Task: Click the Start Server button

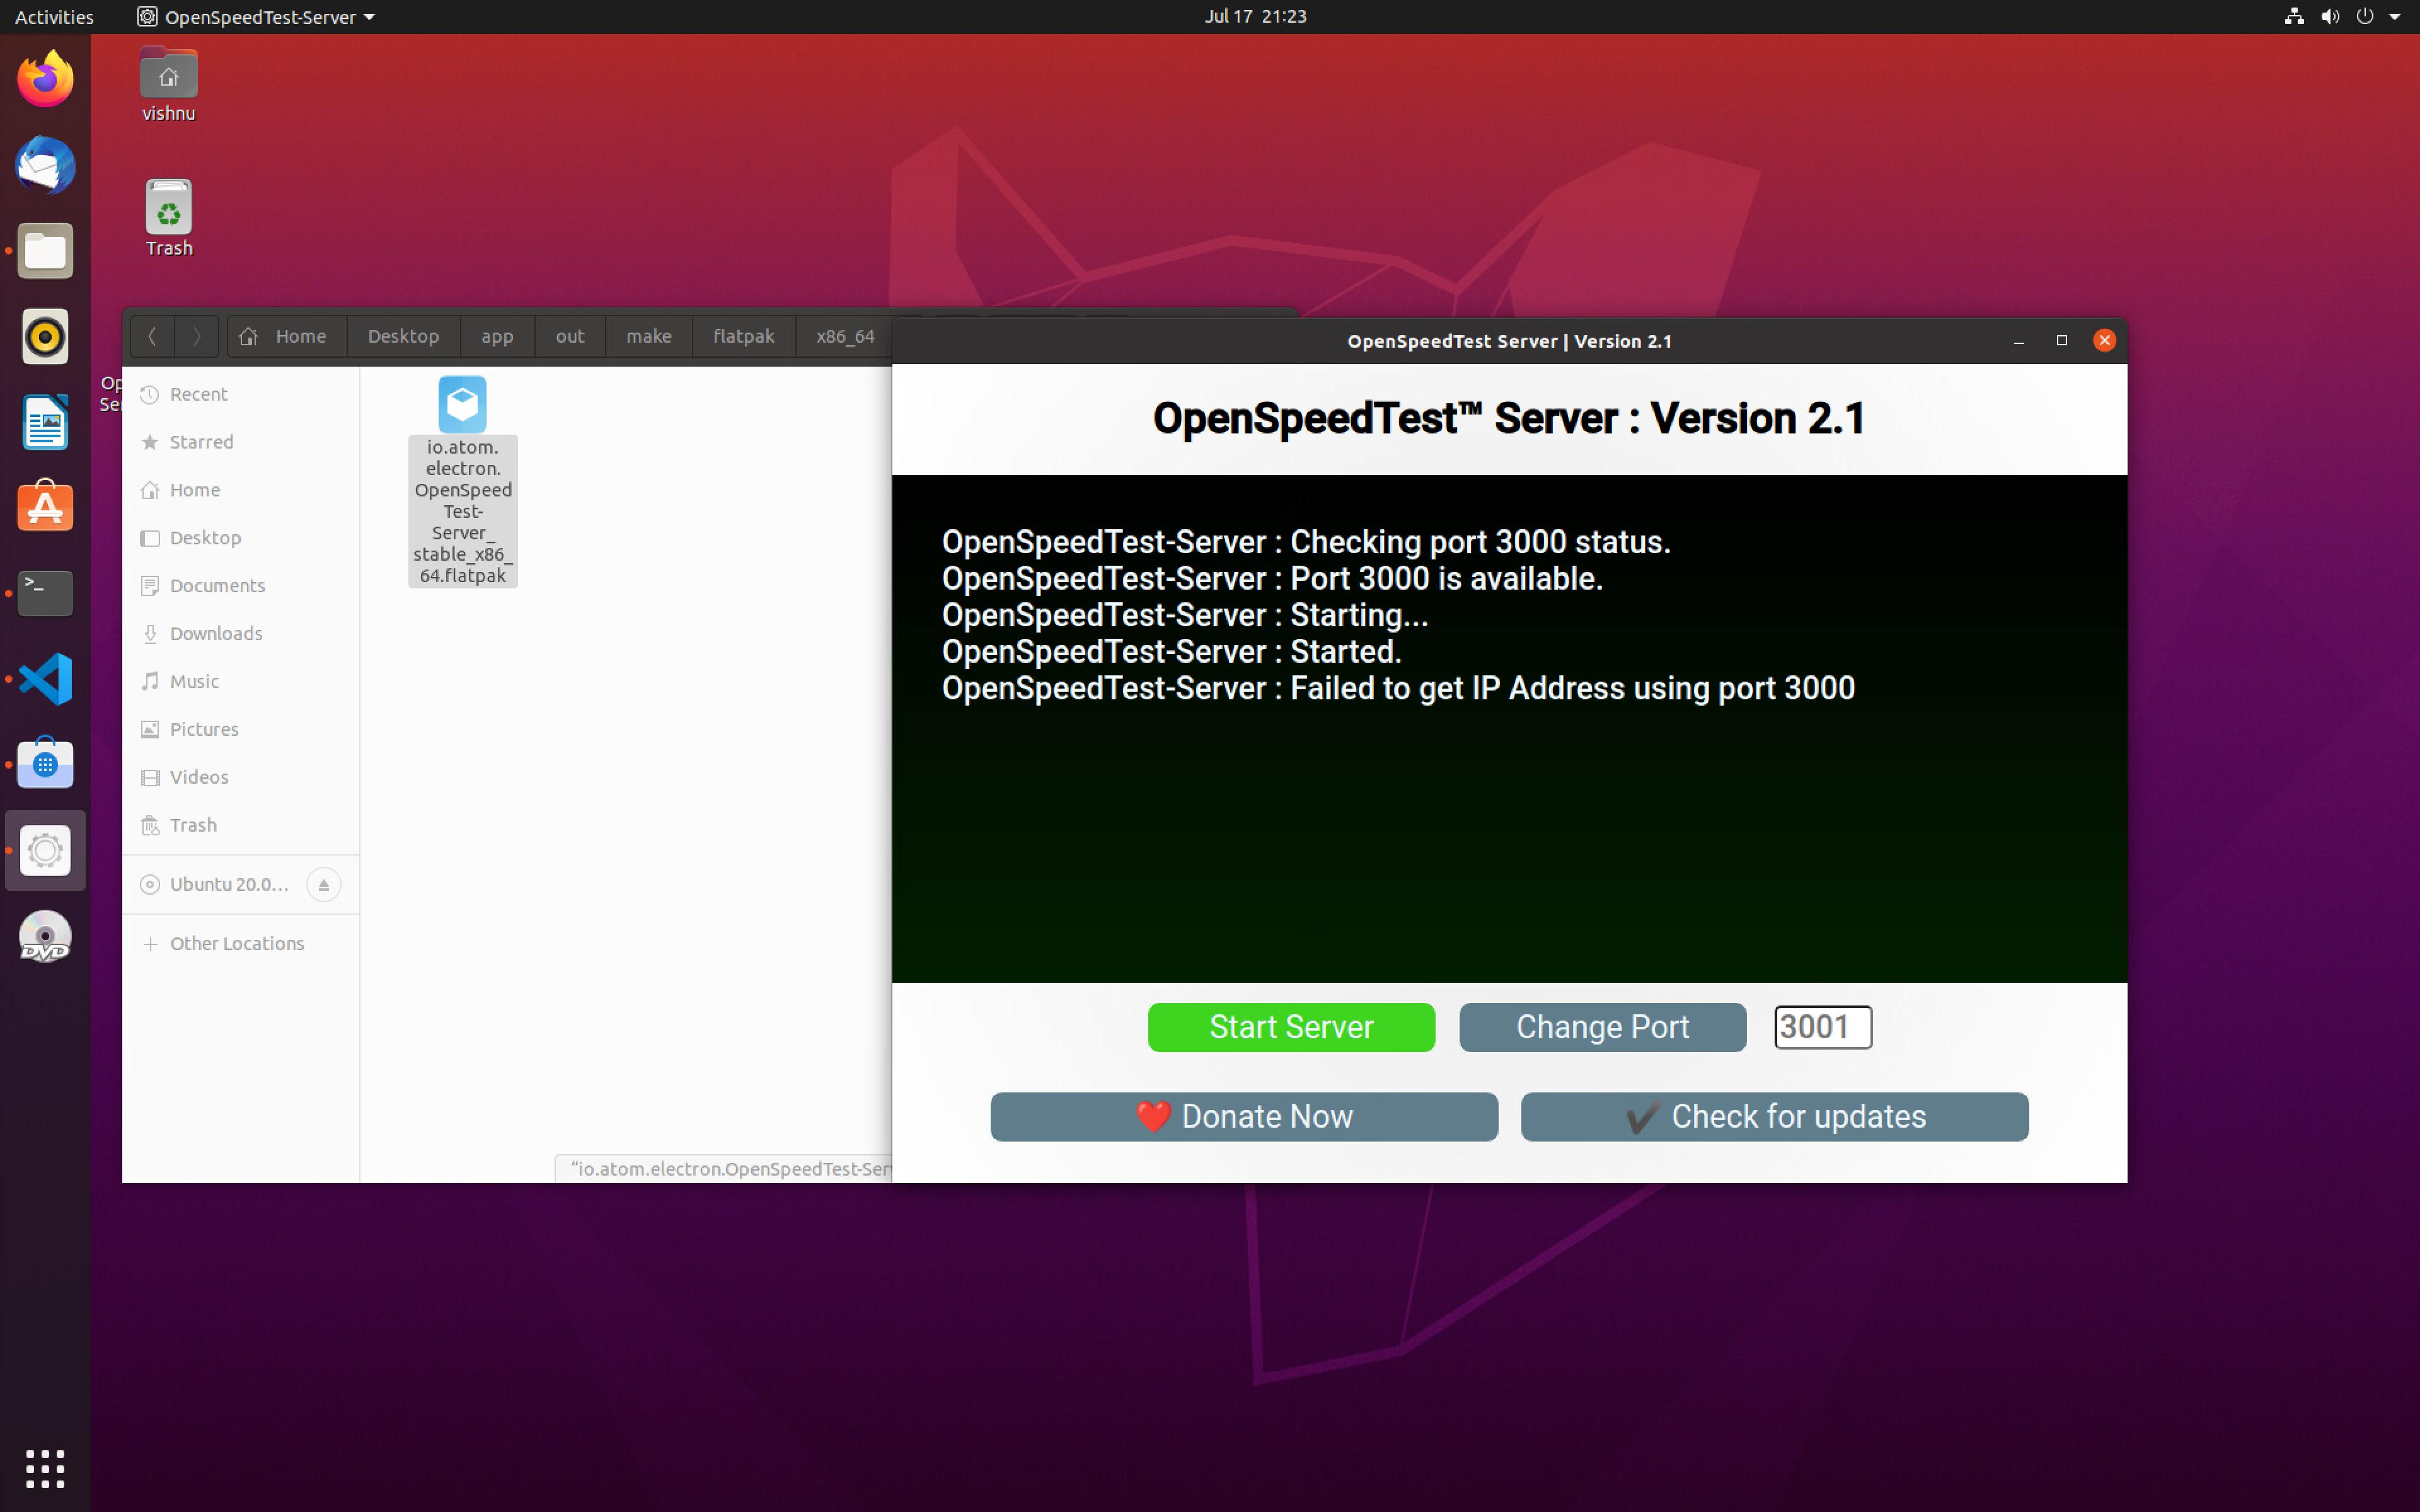Action: pos(1290,1027)
